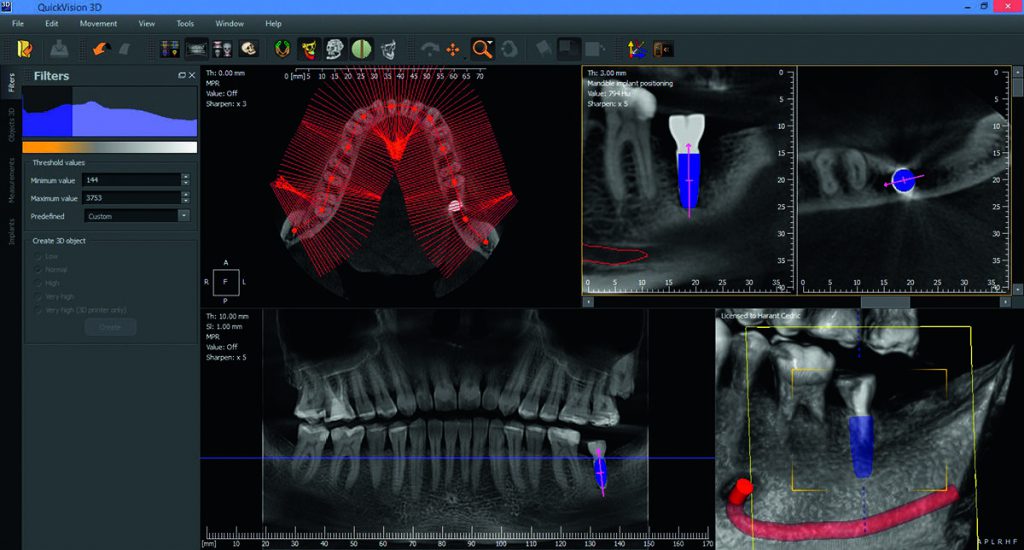Click the green split-circle toolbar icon

click(x=361, y=48)
